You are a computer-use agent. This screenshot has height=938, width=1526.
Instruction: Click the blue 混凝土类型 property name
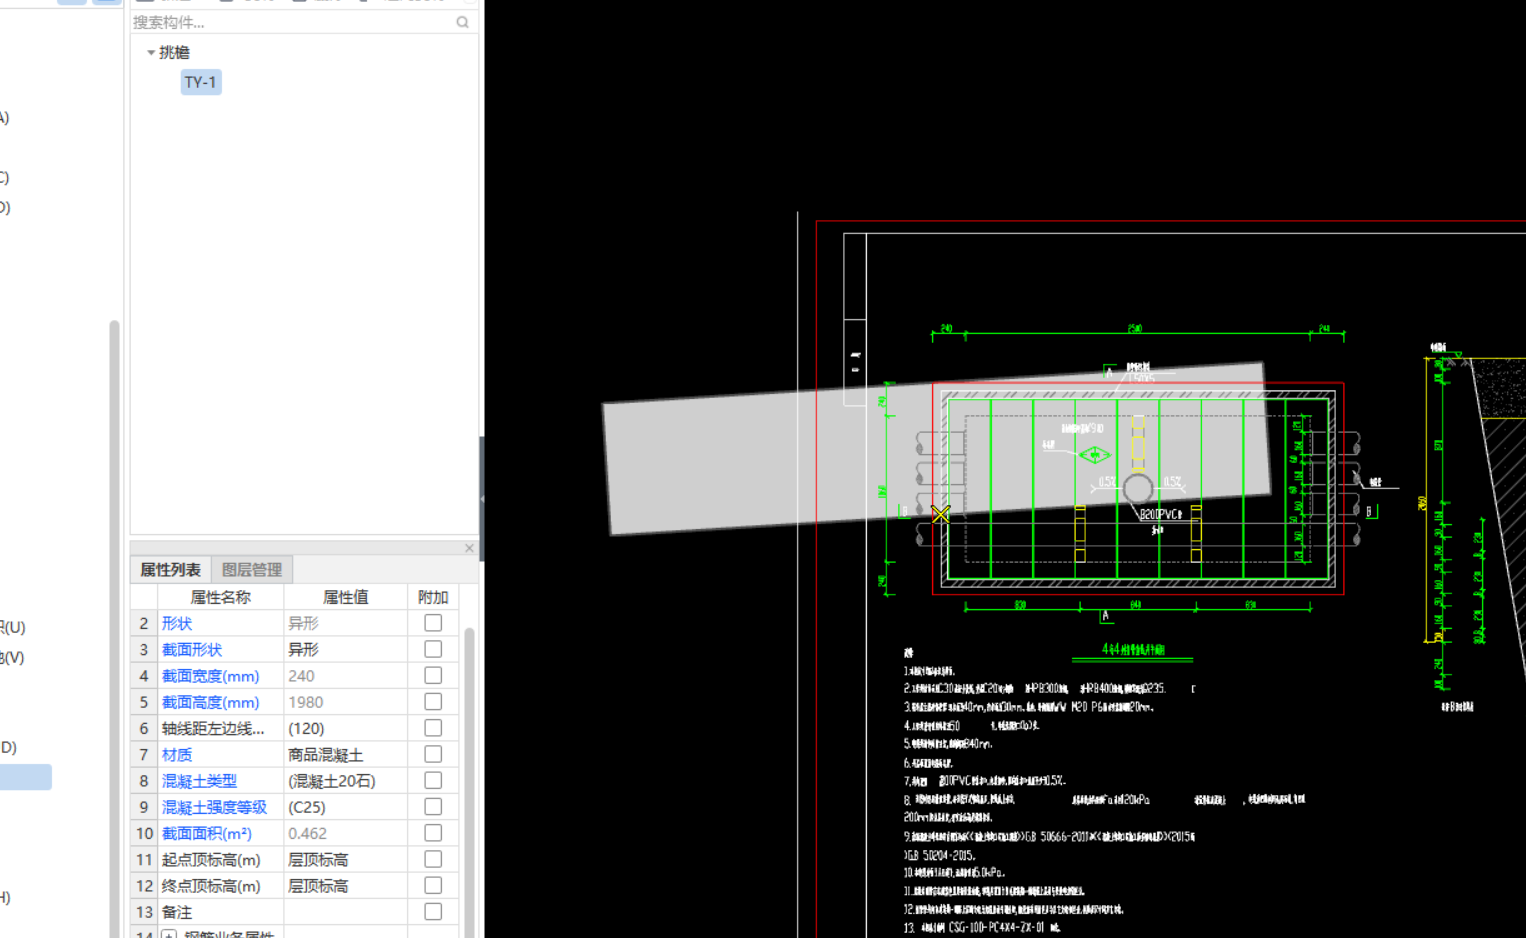point(199,781)
